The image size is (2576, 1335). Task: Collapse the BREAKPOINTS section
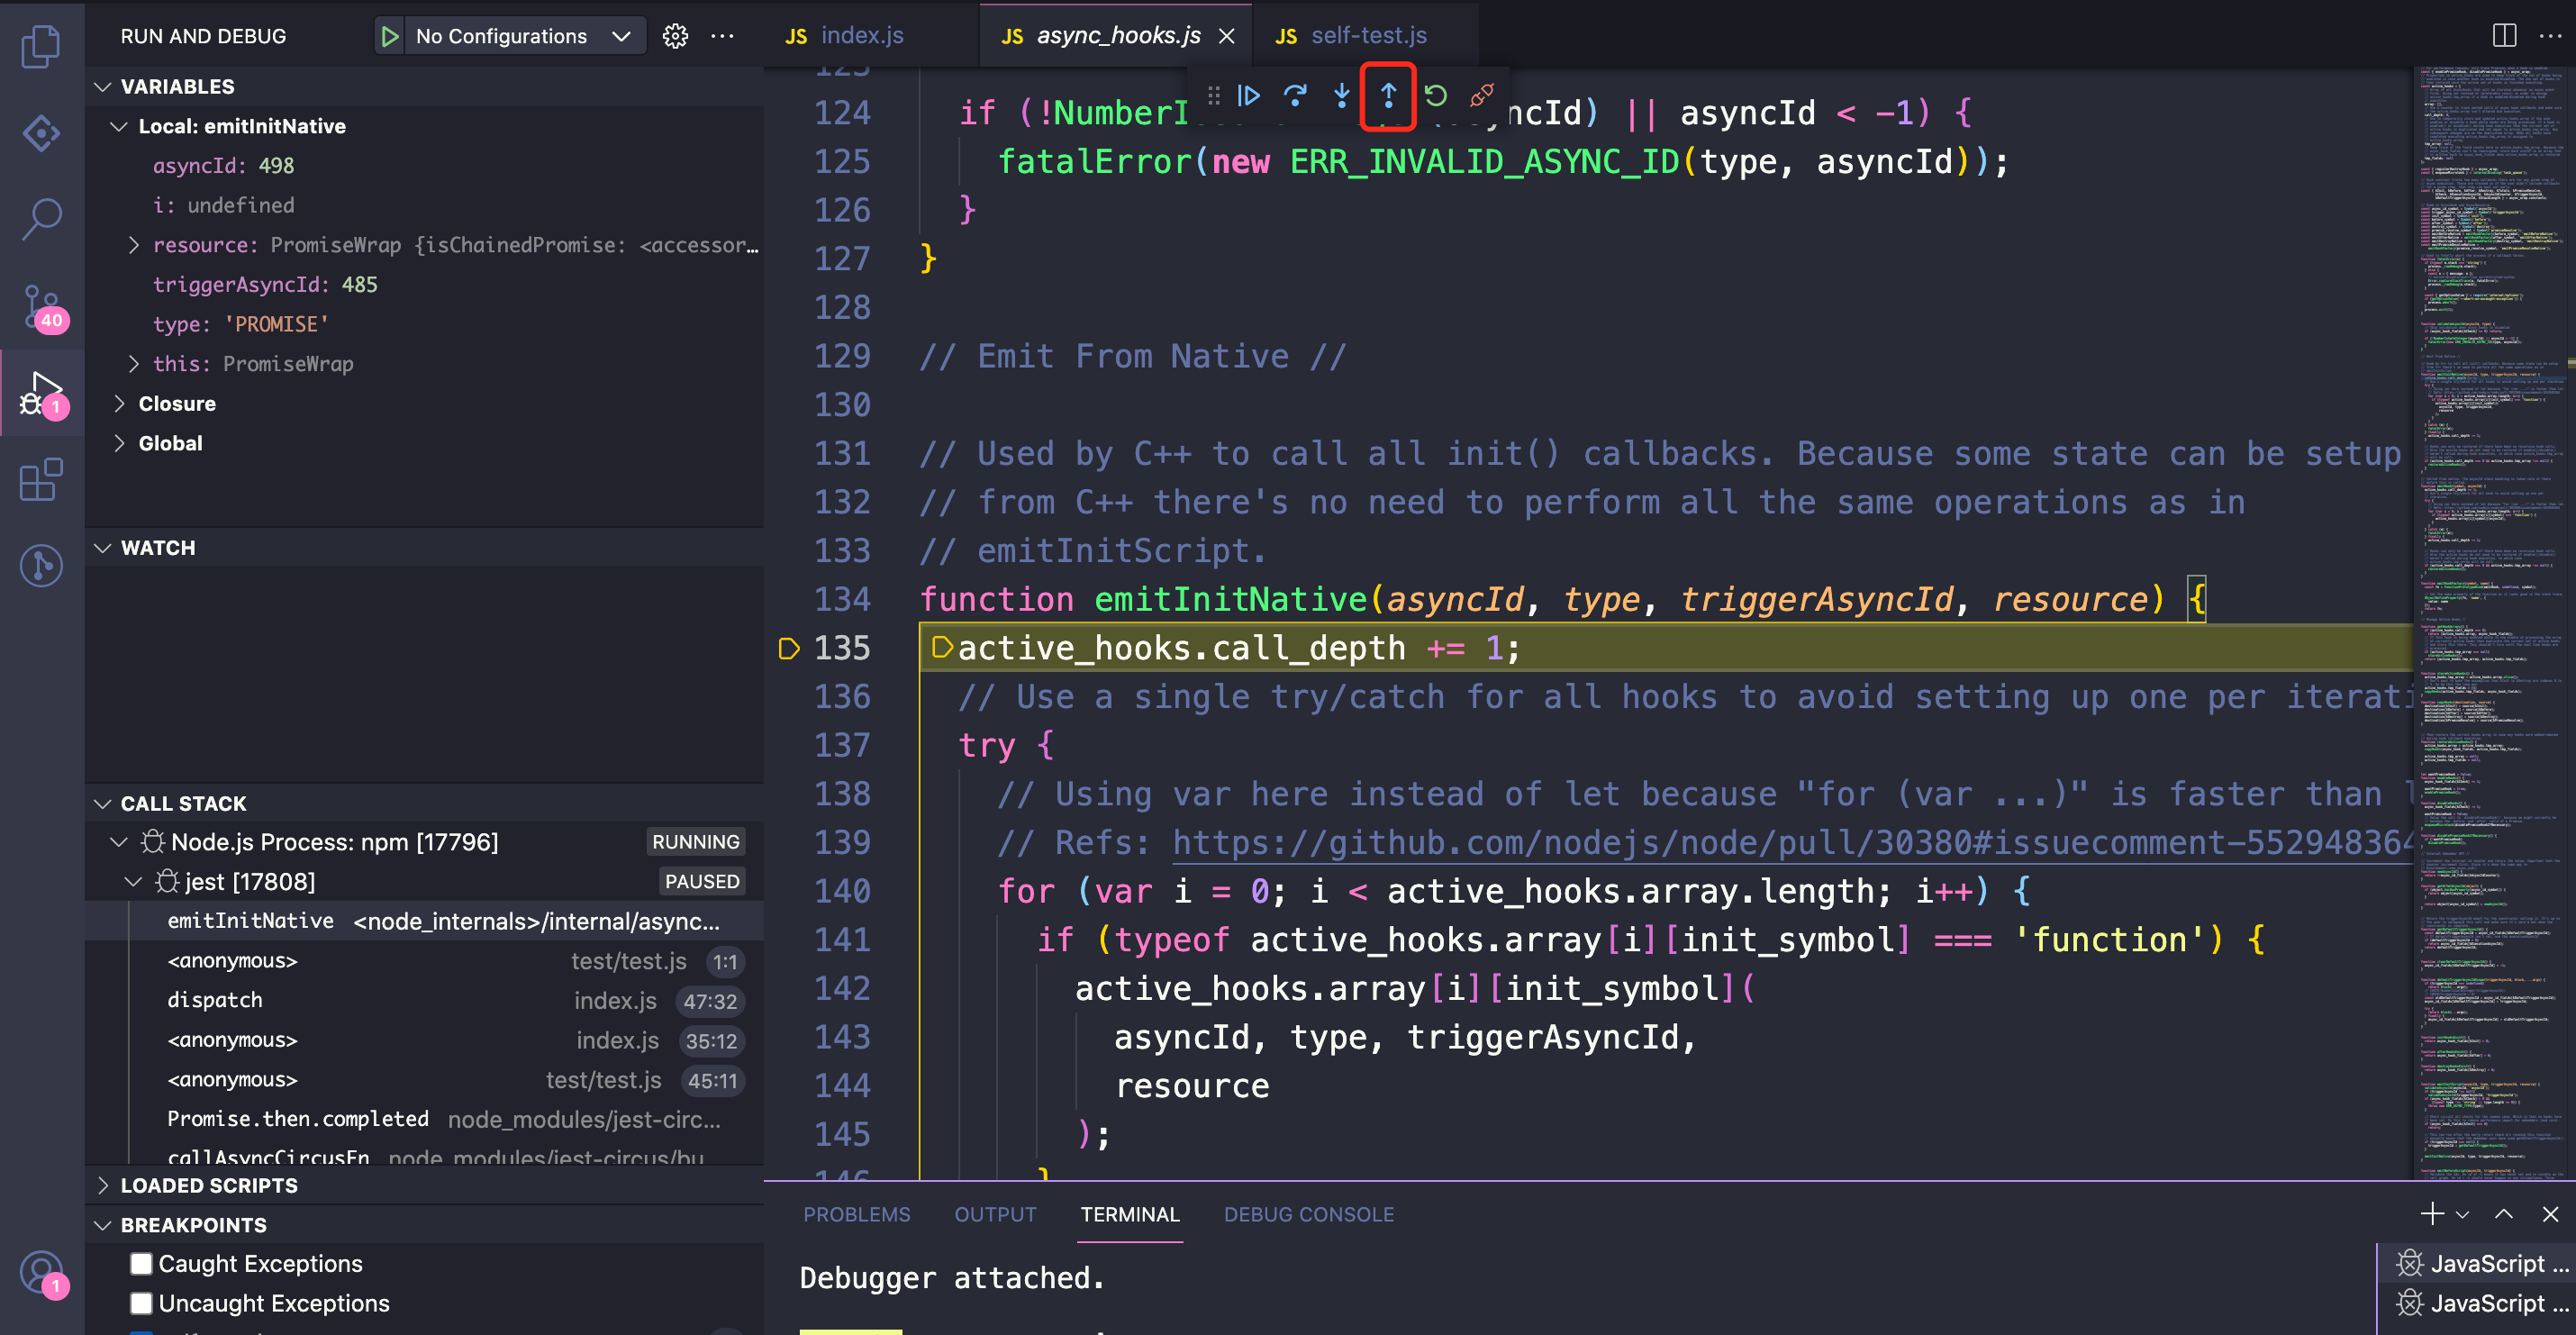click(x=102, y=1225)
